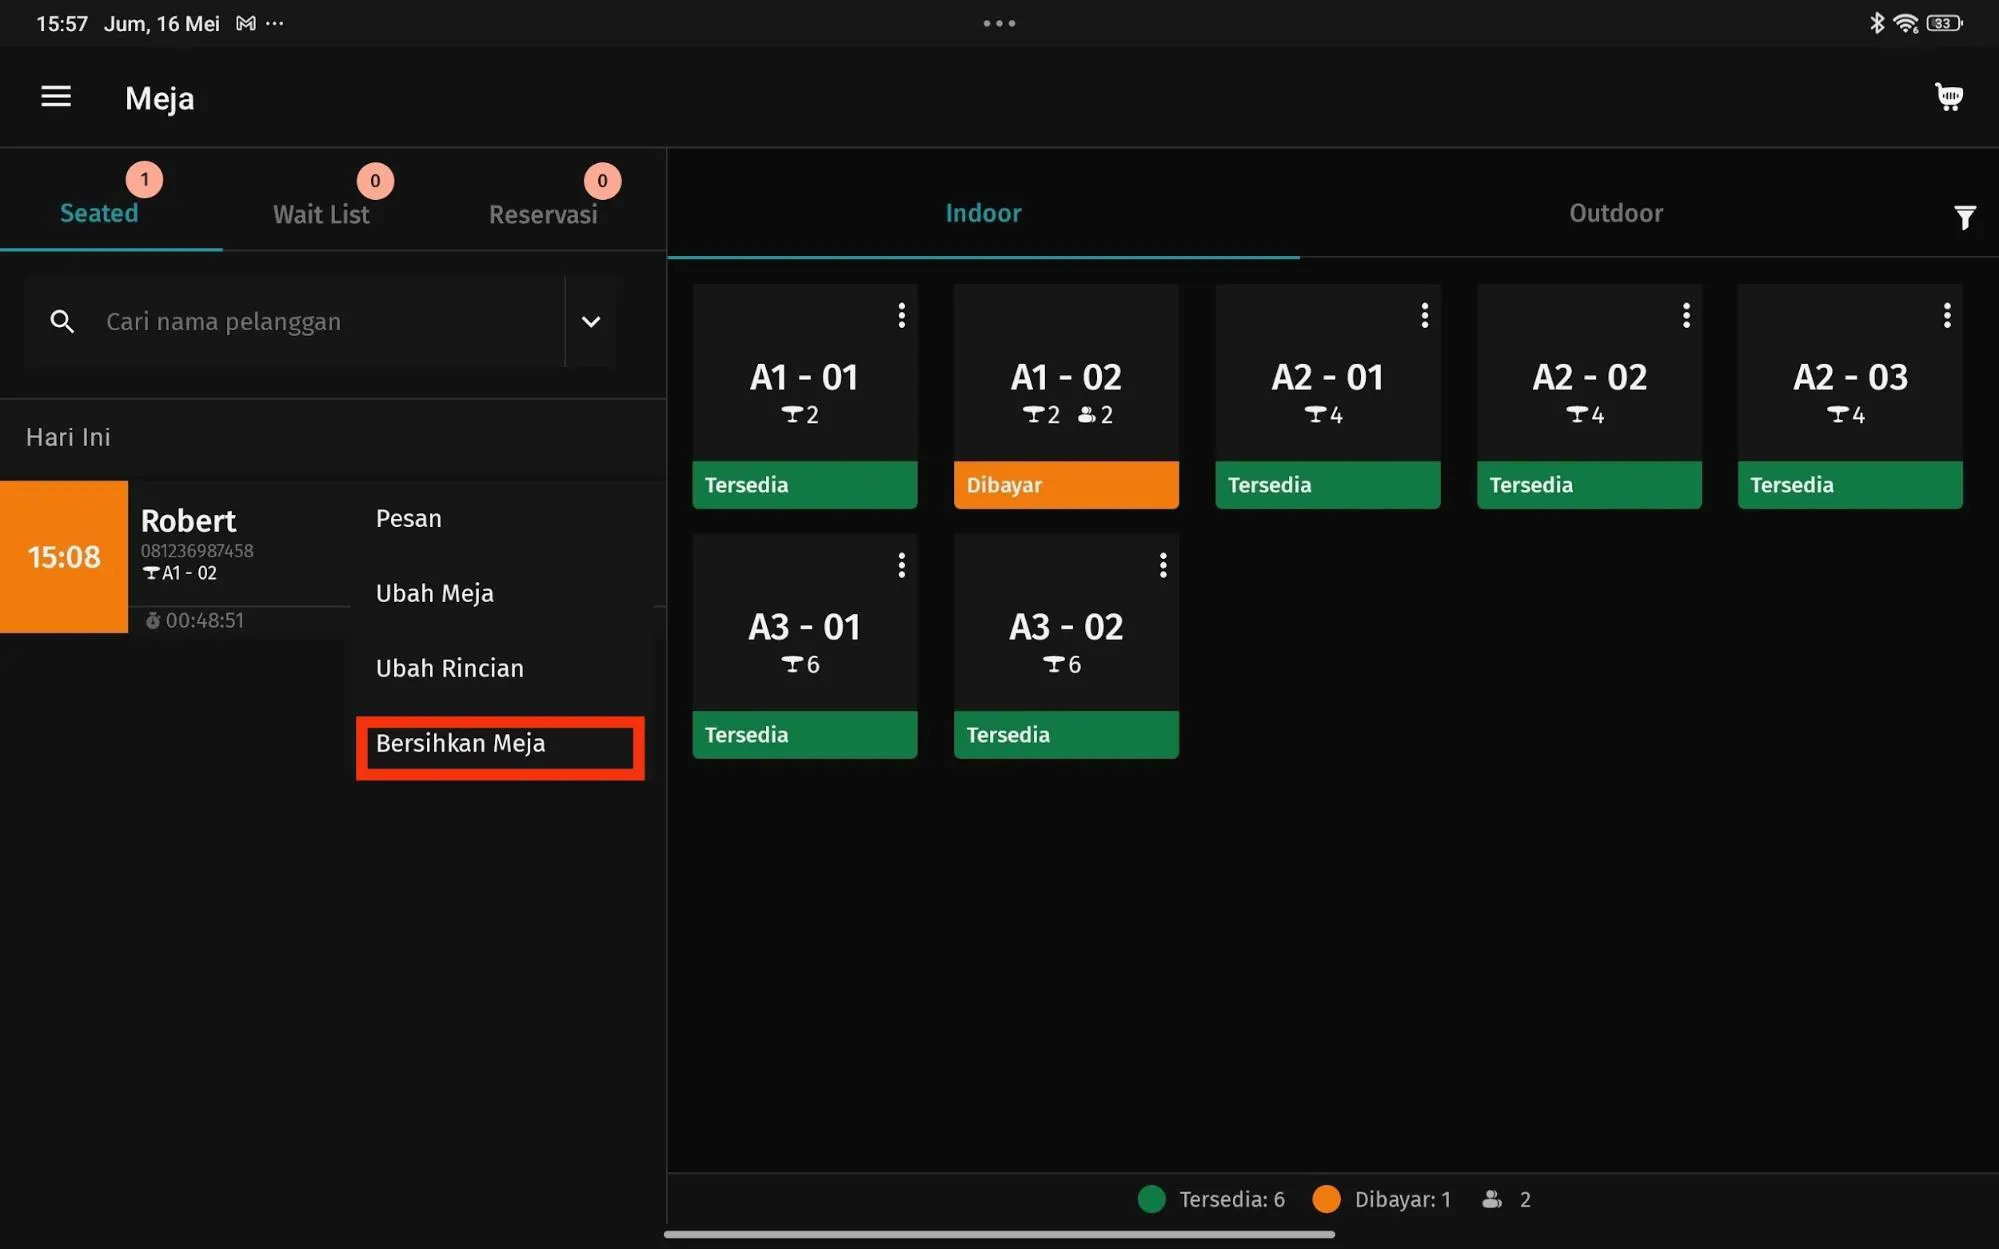
Task: Tap the three dots at top center
Action: [999, 23]
